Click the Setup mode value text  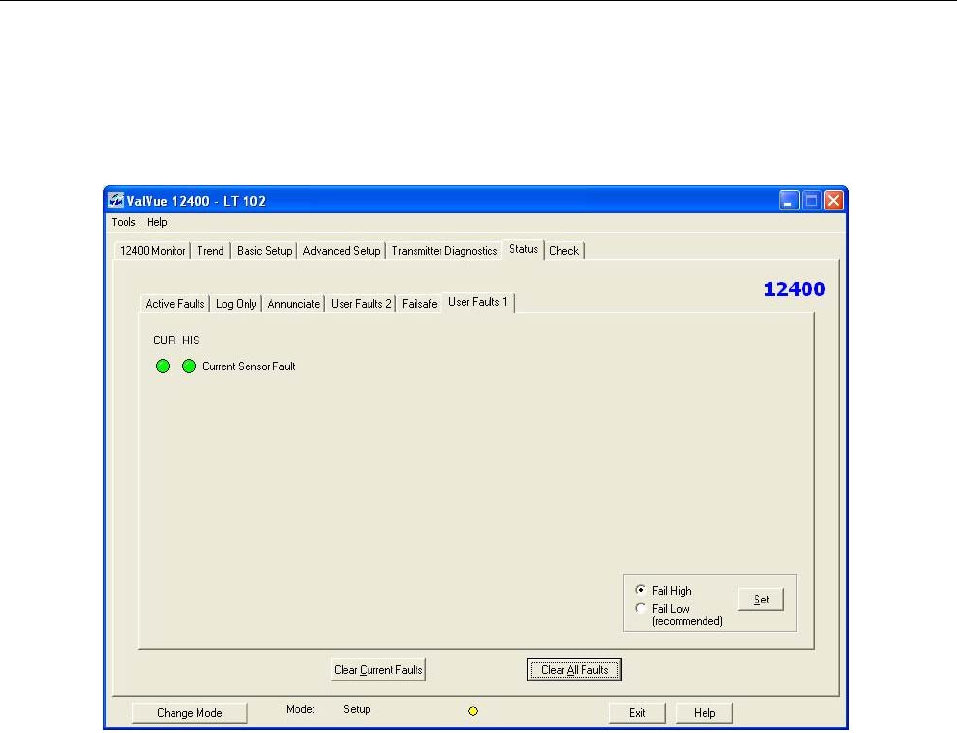point(356,709)
